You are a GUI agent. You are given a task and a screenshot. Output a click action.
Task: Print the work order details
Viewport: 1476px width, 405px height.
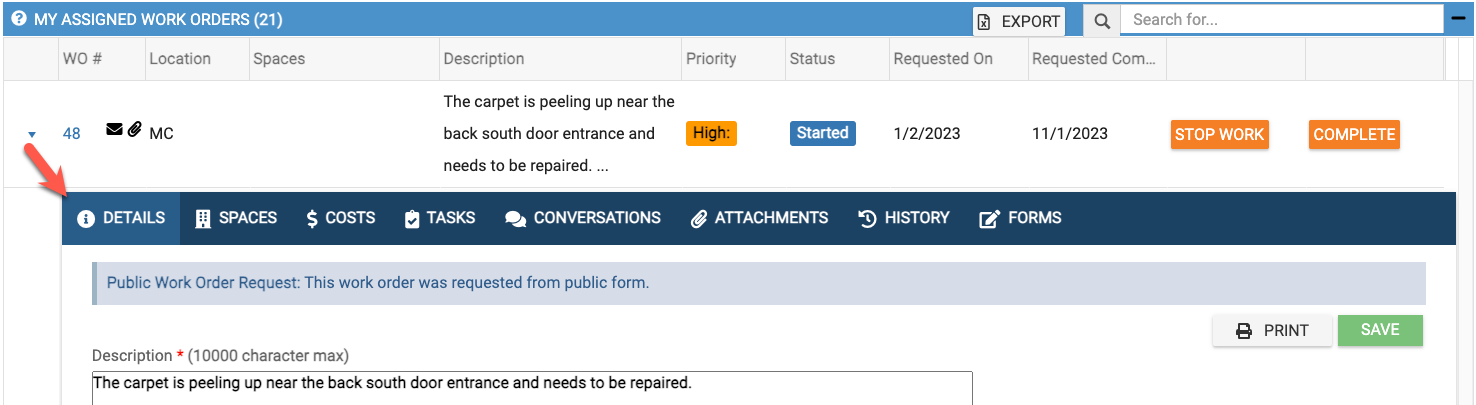(x=1273, y=331)
